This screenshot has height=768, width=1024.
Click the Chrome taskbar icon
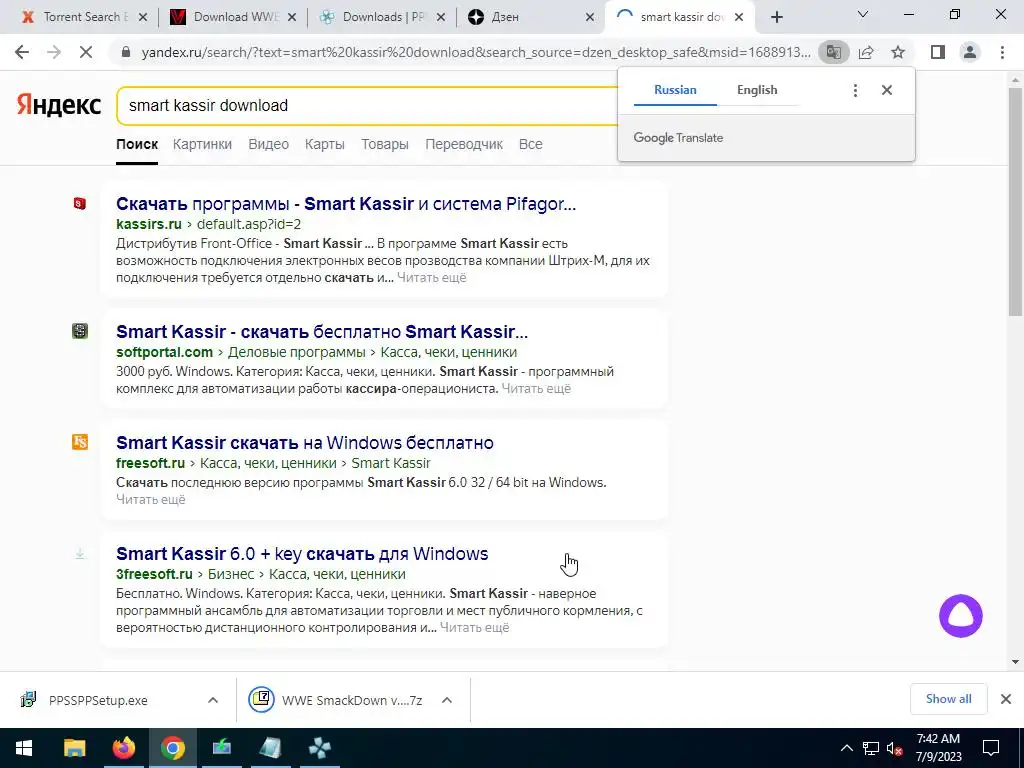click(x=172, y=748)
